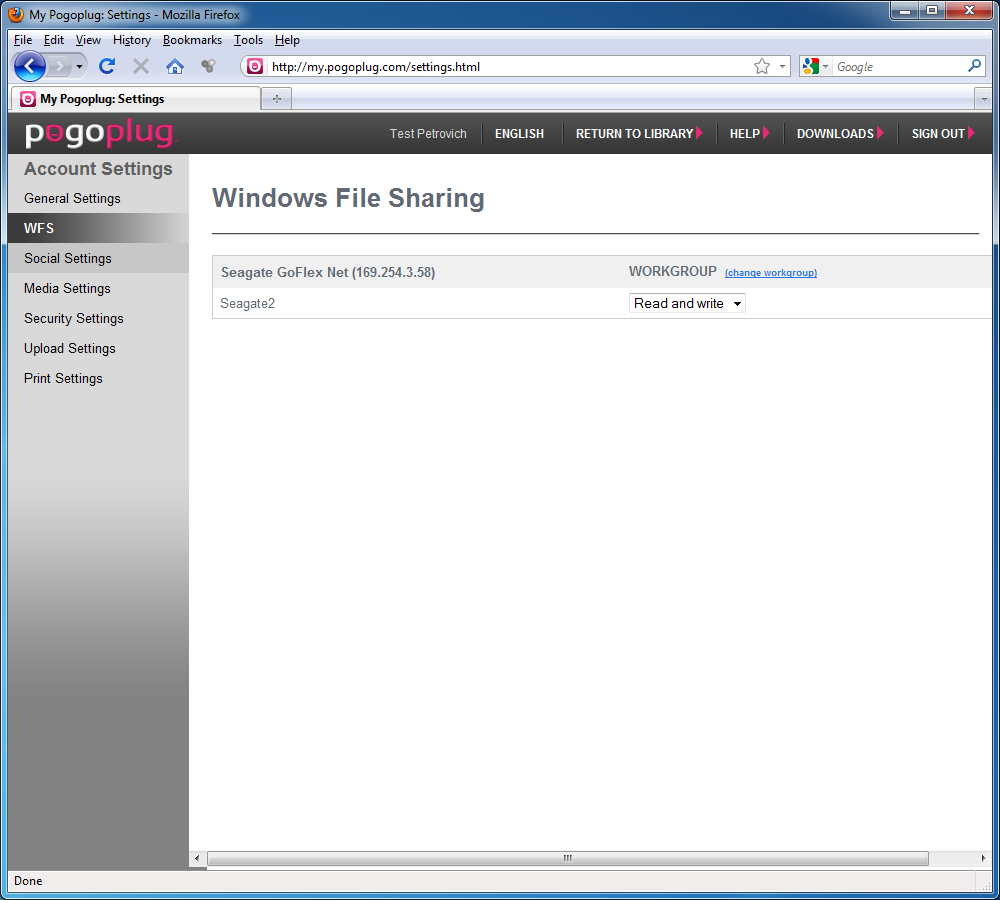Click the horizontal scrollbar left arrow
Image resolution: width=1000 pixels, height=900 pixels.
click(197, 859)
